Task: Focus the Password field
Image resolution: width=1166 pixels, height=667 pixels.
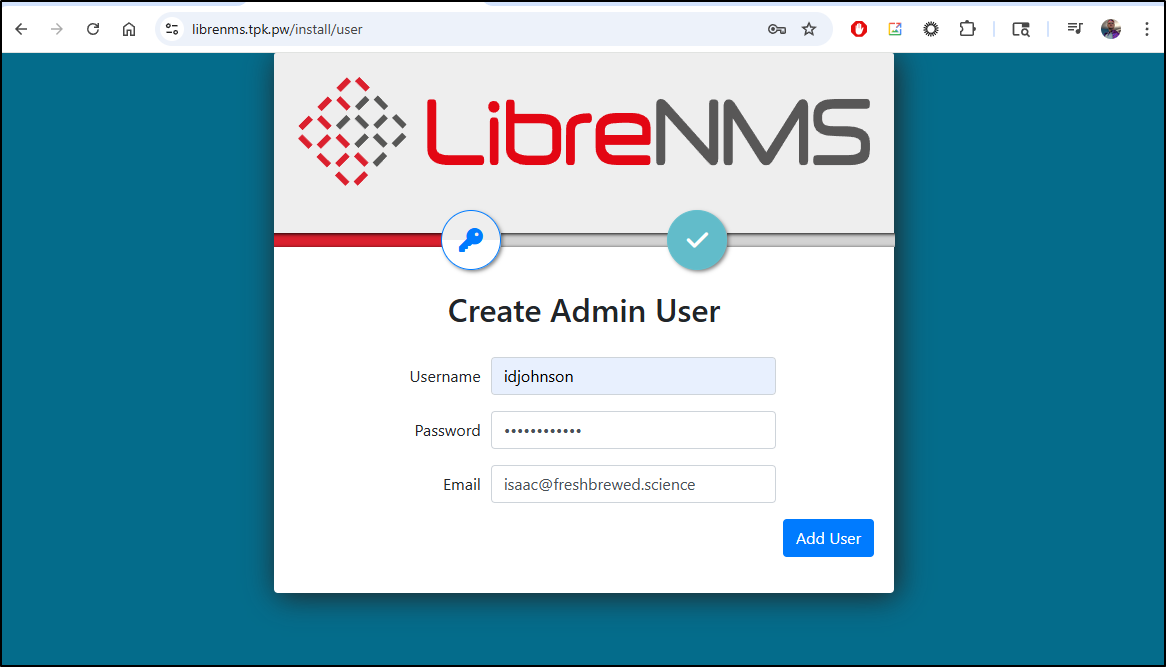Action: (633, 430)
